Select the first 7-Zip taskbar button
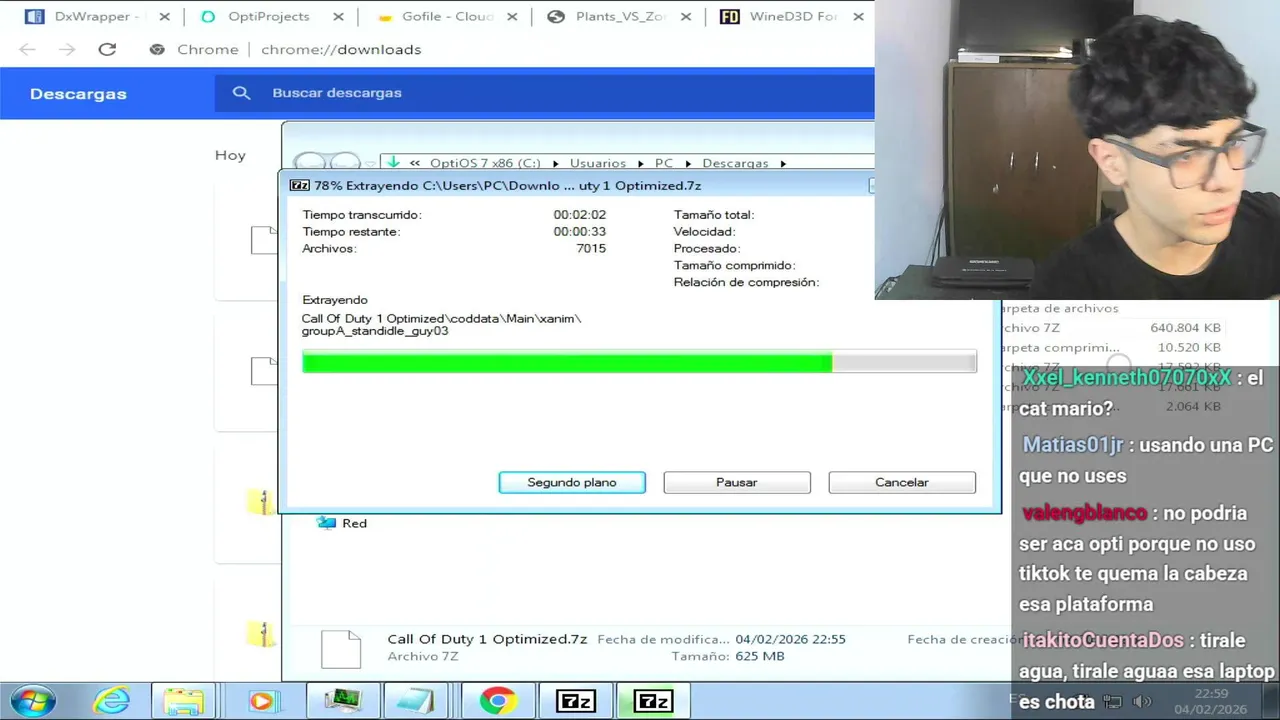The height and width of the screenshot is (720, 1280). point(576,701)
